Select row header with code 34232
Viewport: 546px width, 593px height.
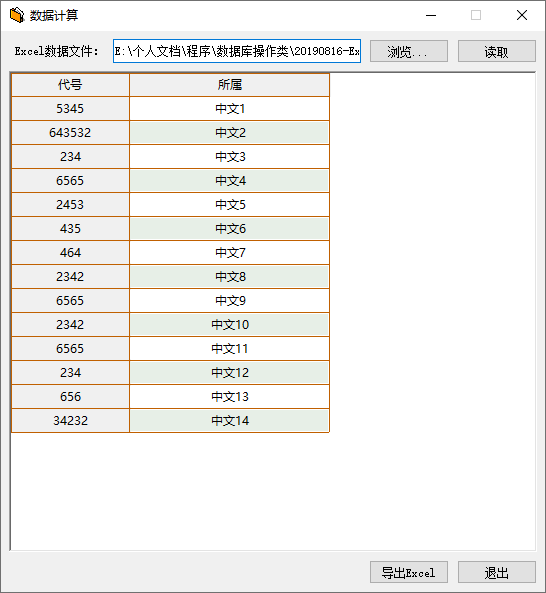[70, 421]
